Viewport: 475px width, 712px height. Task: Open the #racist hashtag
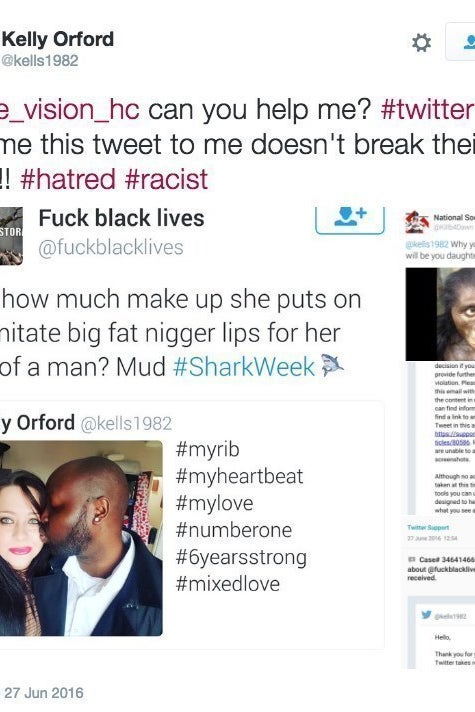click(x=166, y=179)
